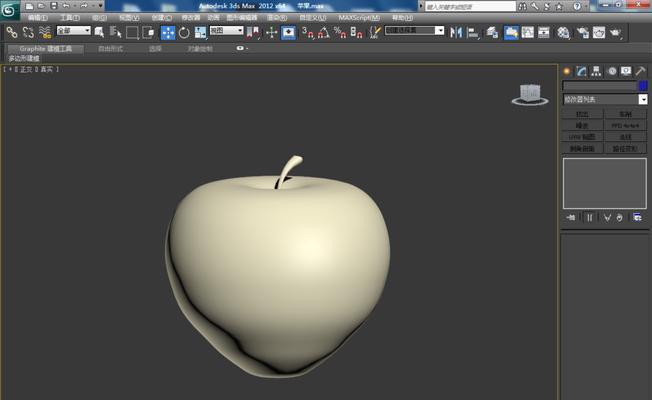This screenshot has width=652, height=400.
Task: Expand the ribbon minimize options arrow
Action: point(247,48)
